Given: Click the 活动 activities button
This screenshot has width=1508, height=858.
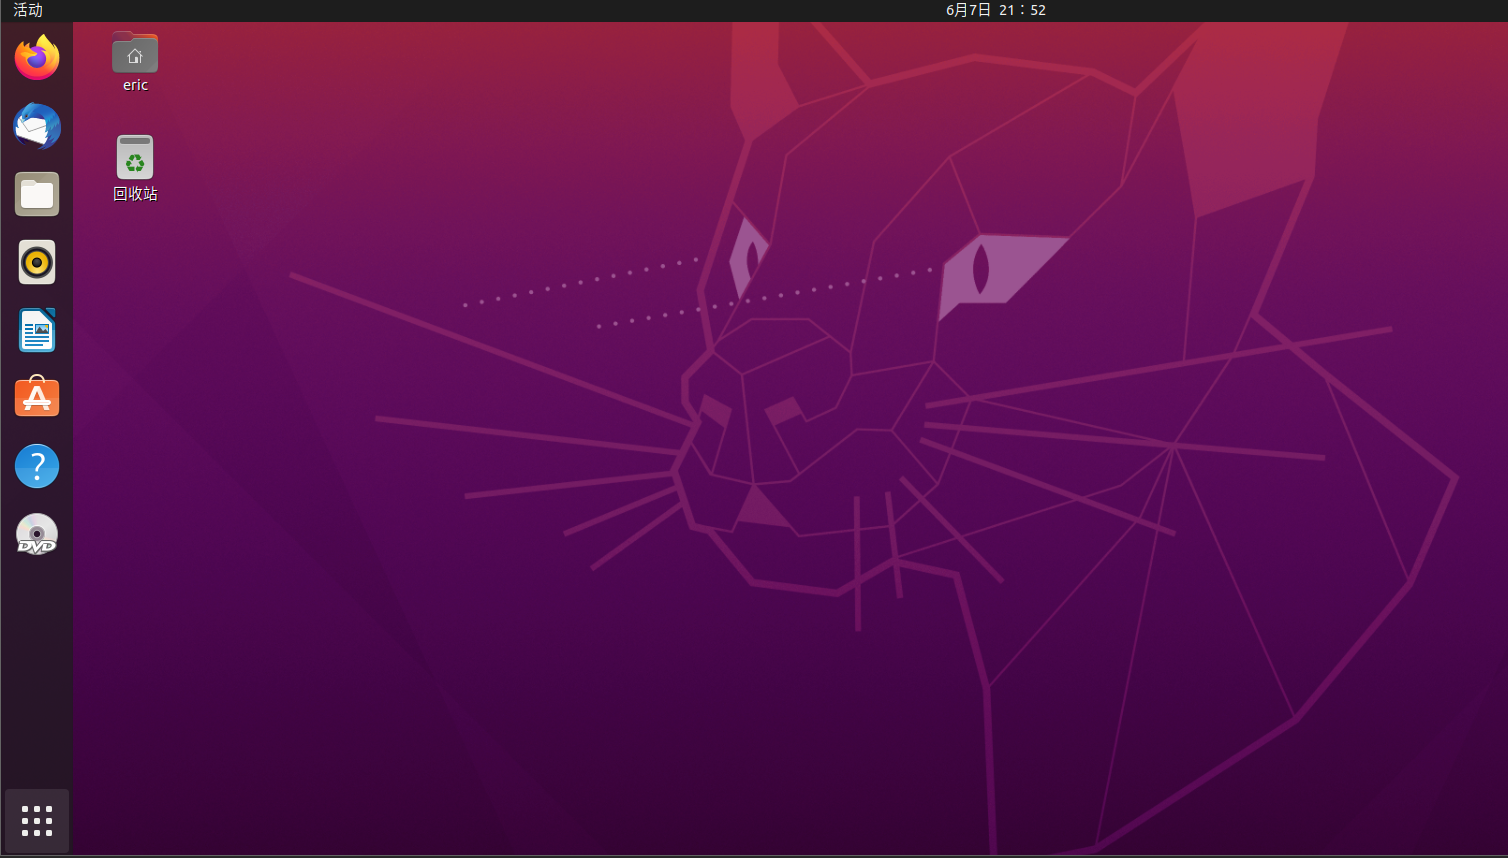Looking at the screenshot, I should pyautogui.click(x=28, y=10).
